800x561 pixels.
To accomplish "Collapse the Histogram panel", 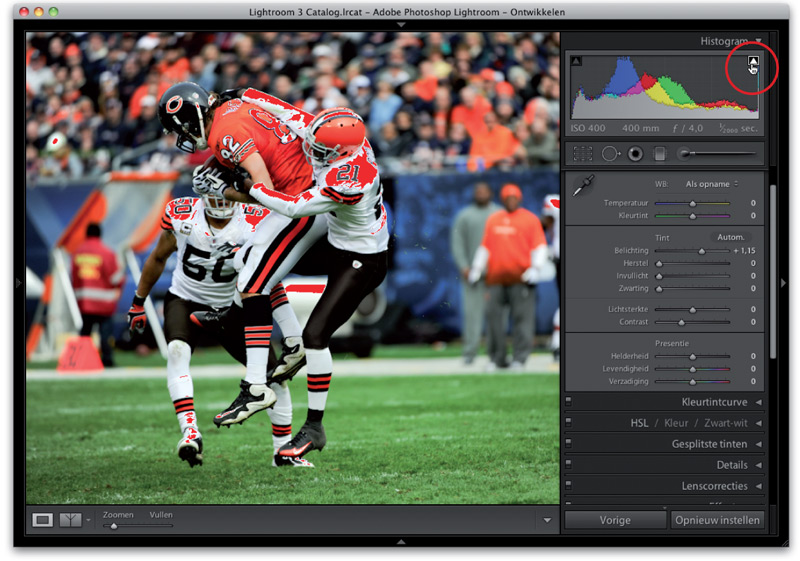I will [x=759, y=41].
